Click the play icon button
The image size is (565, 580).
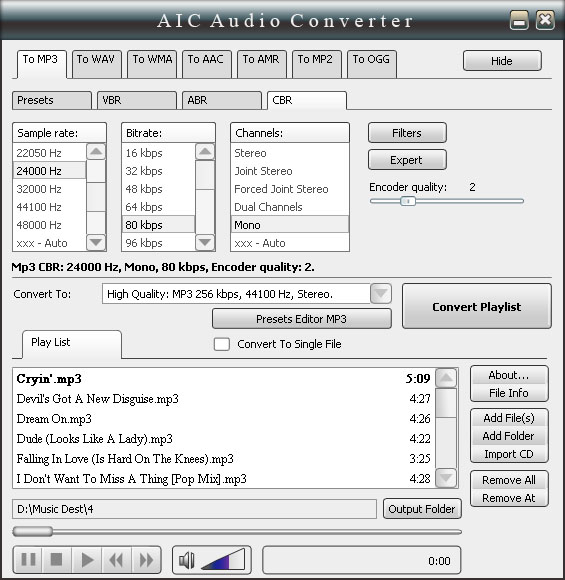point(87,559)
